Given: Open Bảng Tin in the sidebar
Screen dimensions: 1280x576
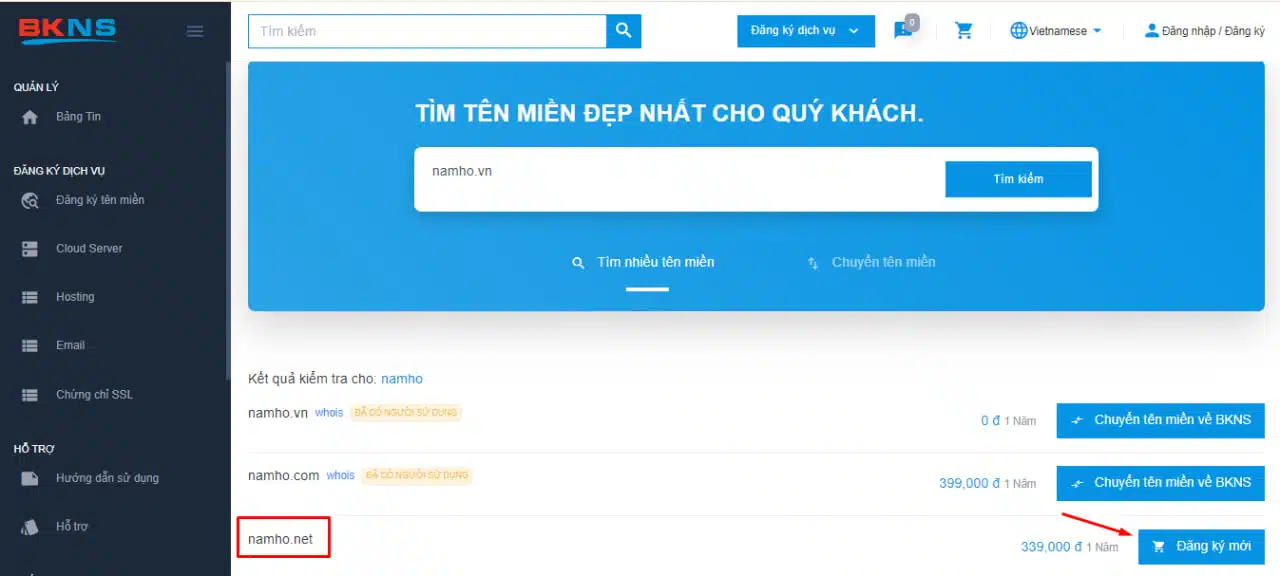Looking at the screenshot, I should (x=78, y=117).
